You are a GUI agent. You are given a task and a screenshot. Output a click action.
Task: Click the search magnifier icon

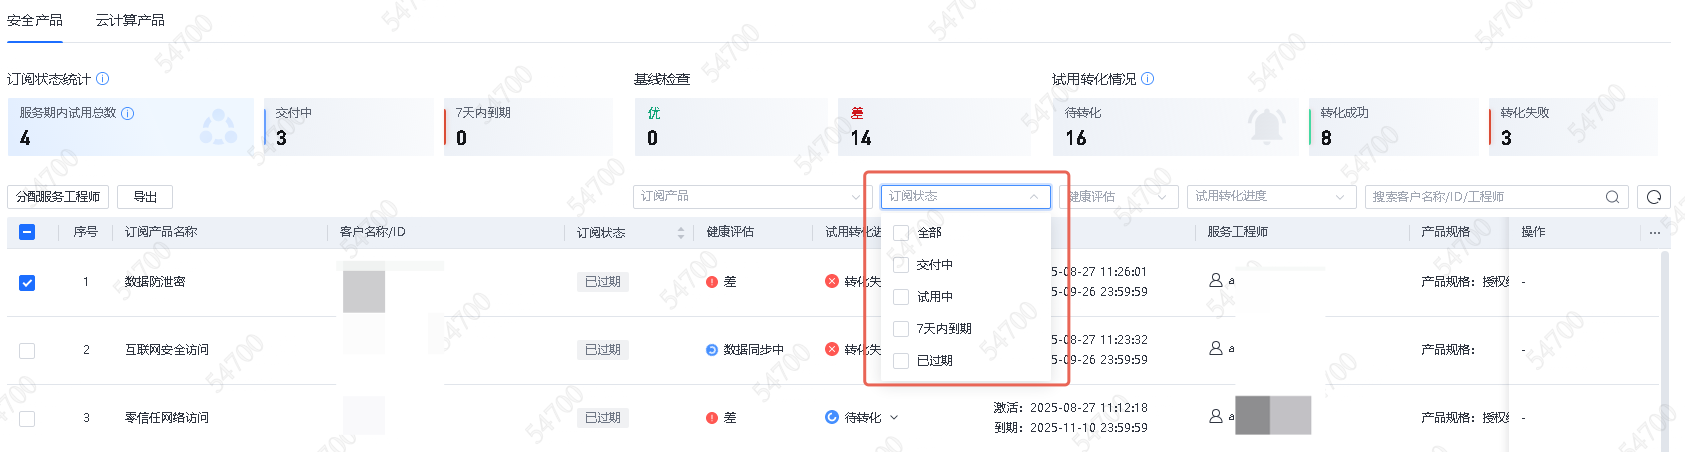[x=1612, y=197]
